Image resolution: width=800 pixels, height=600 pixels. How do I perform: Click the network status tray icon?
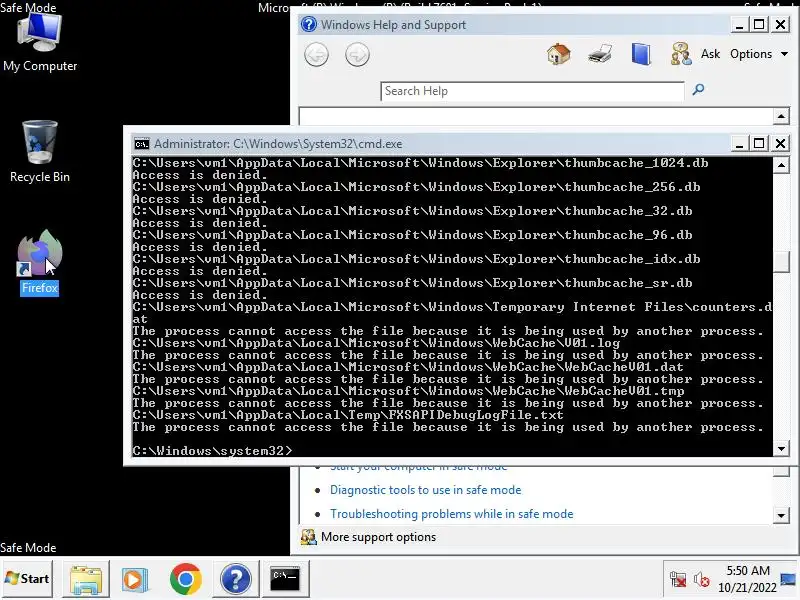click(x=678, y=579)
